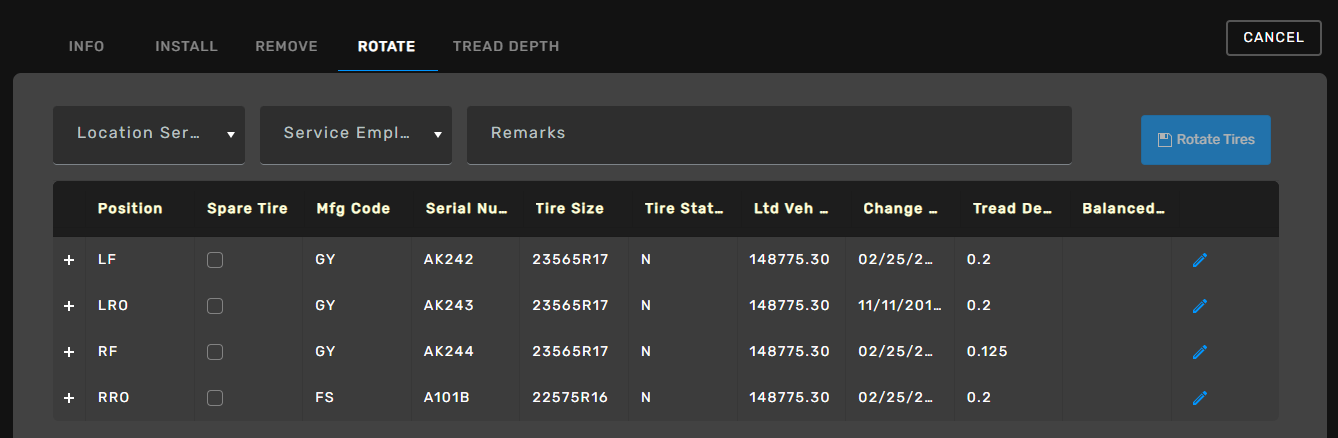1338x438 pixels.
Task: Switch to the Install tab
Action: [186, 47]
